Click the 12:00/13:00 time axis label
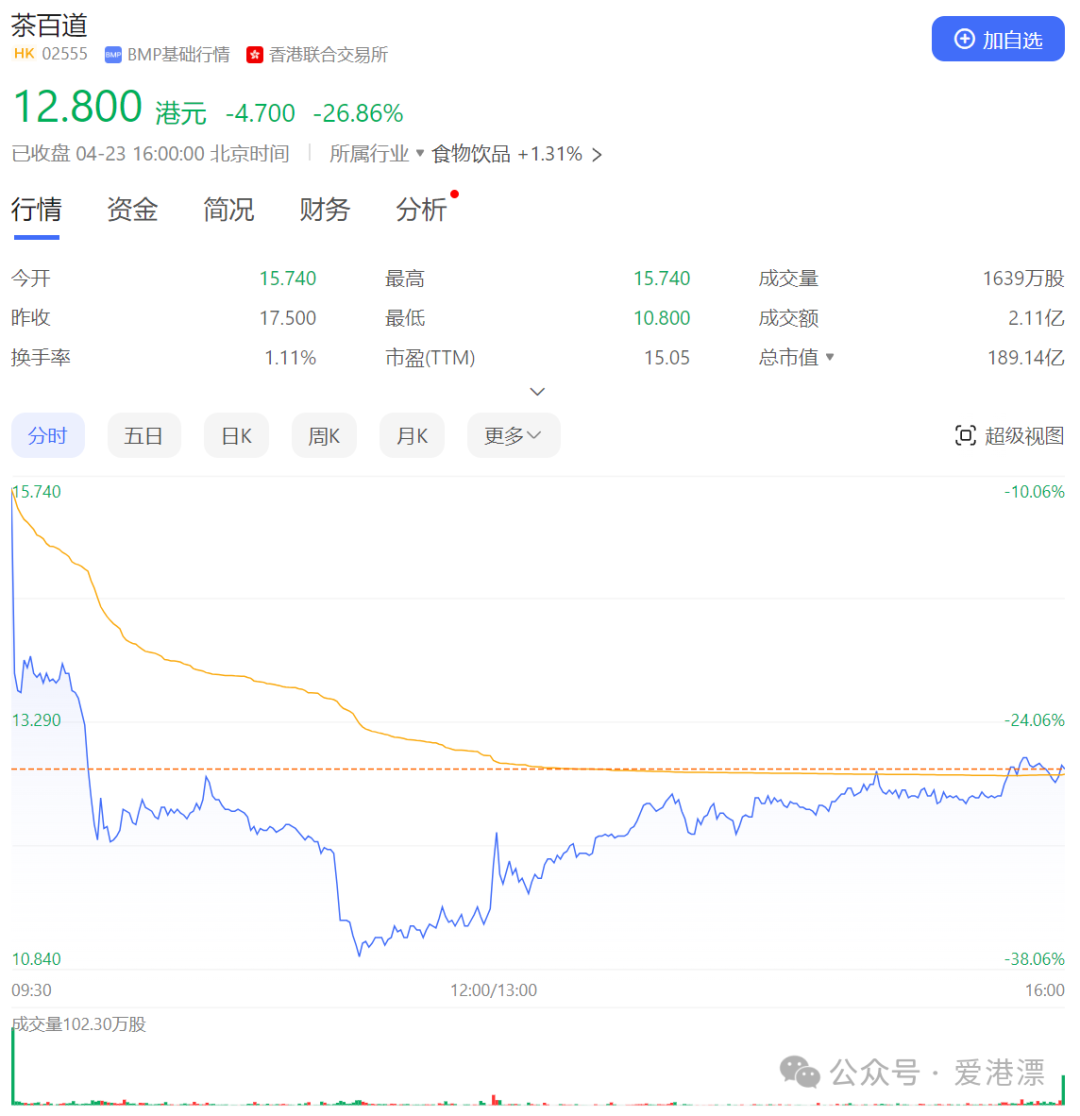Screen dimensions: 1080x1116 [x=493, y=990]
